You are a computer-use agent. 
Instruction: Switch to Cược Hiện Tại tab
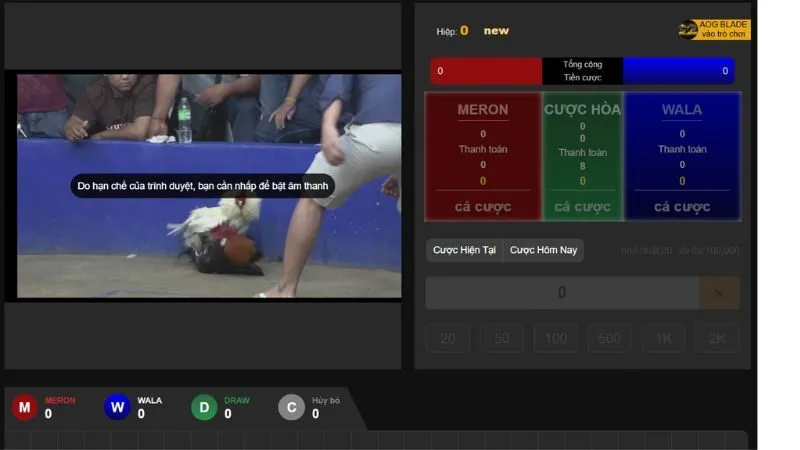[464, 250]
